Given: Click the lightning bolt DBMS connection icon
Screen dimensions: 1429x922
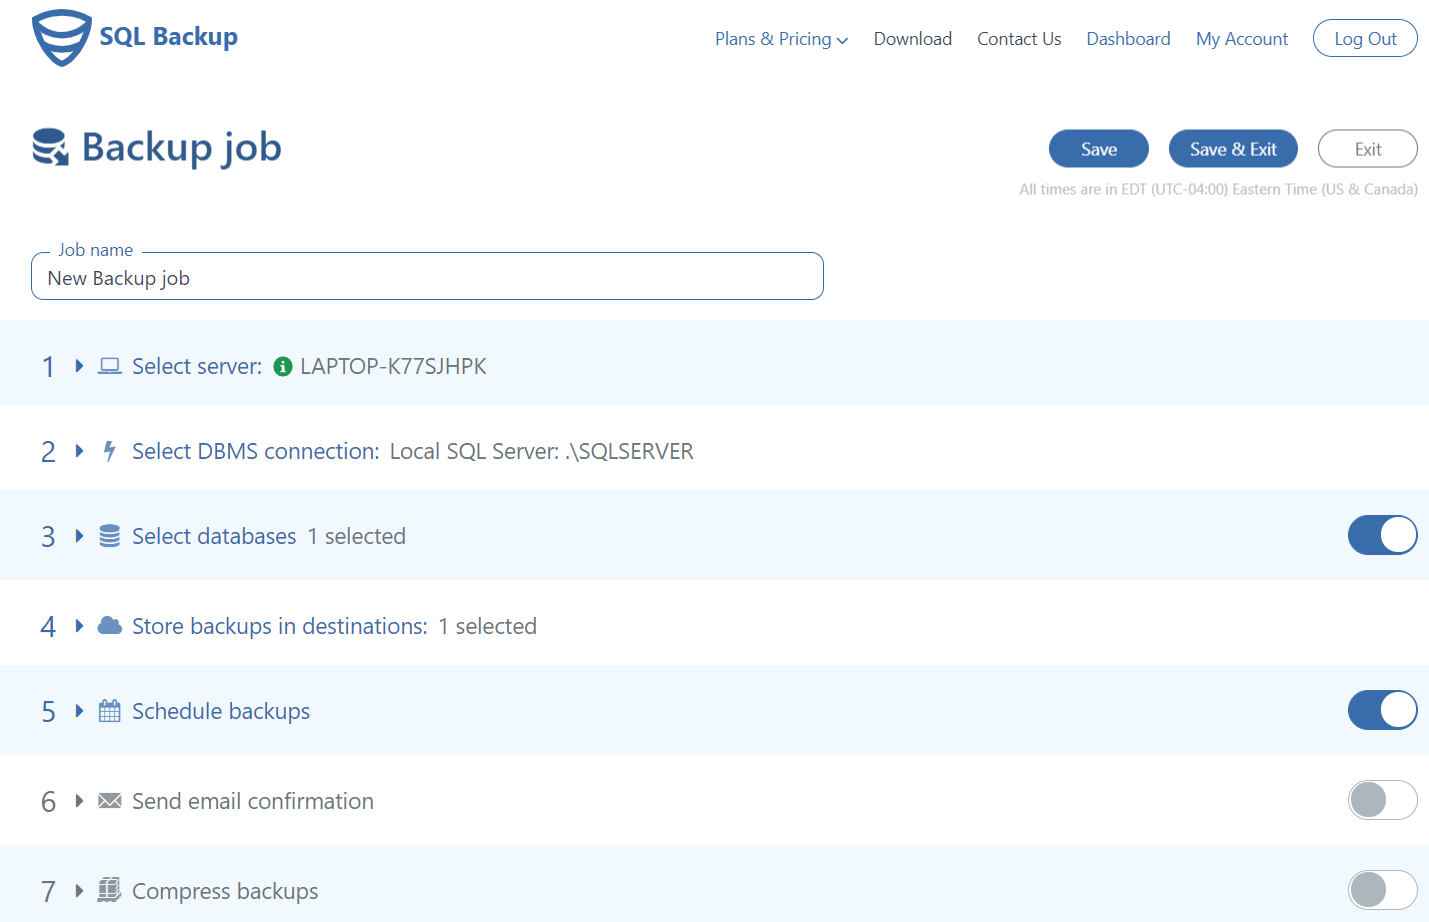Looking at the screenshot, I should coord(108,450).
